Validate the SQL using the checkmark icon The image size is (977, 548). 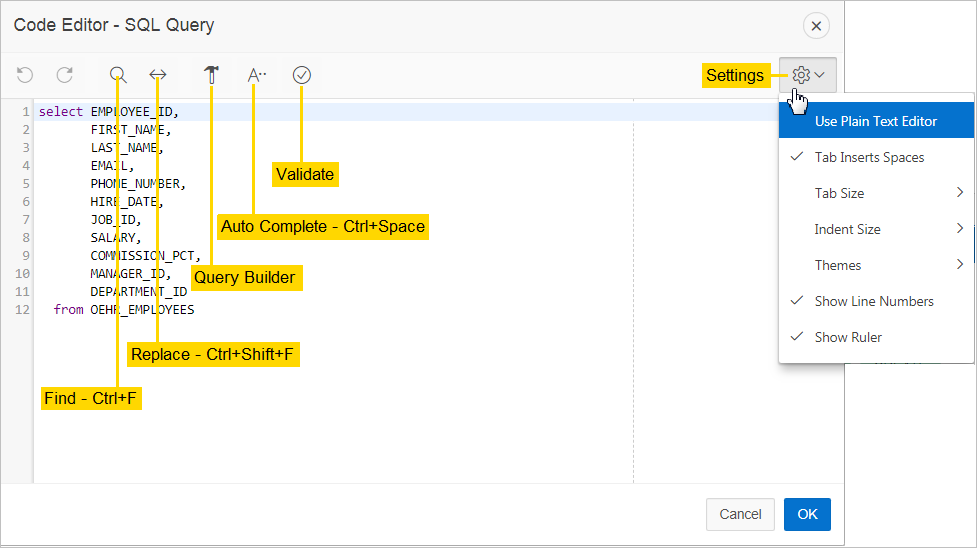[x=302, y=75]
